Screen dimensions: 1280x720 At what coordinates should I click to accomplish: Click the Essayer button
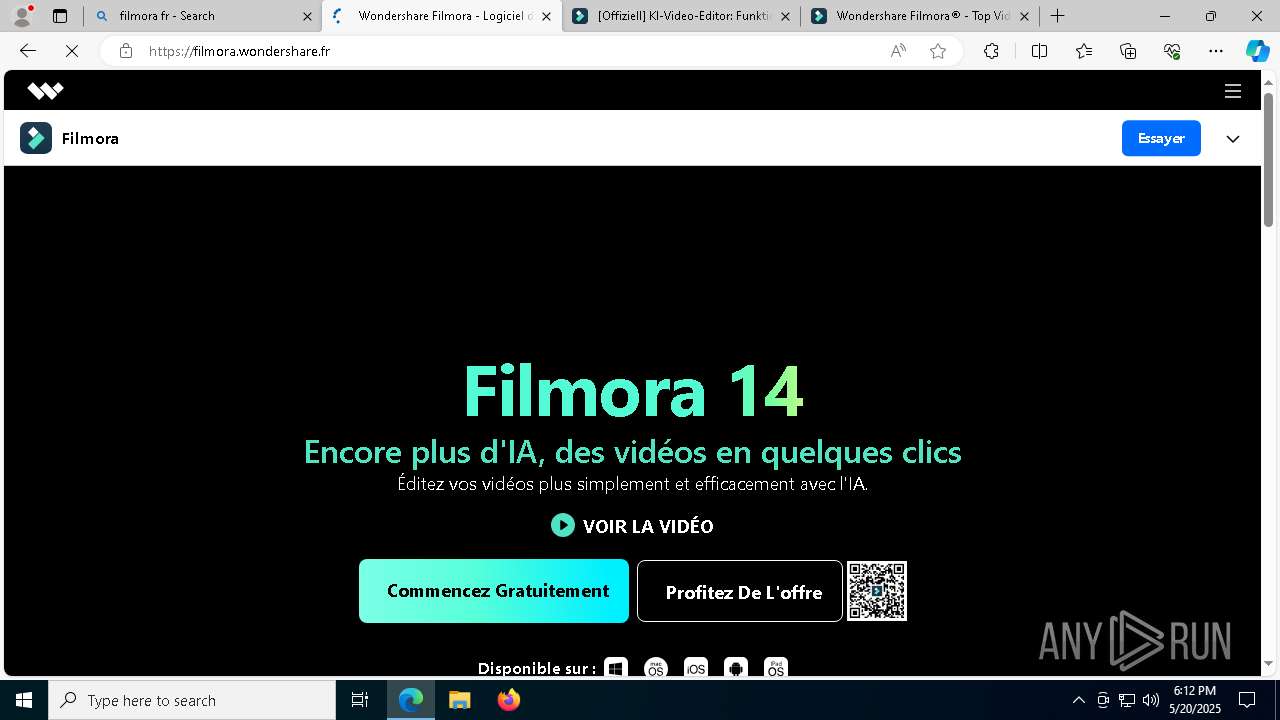(x=1161, y=138)
